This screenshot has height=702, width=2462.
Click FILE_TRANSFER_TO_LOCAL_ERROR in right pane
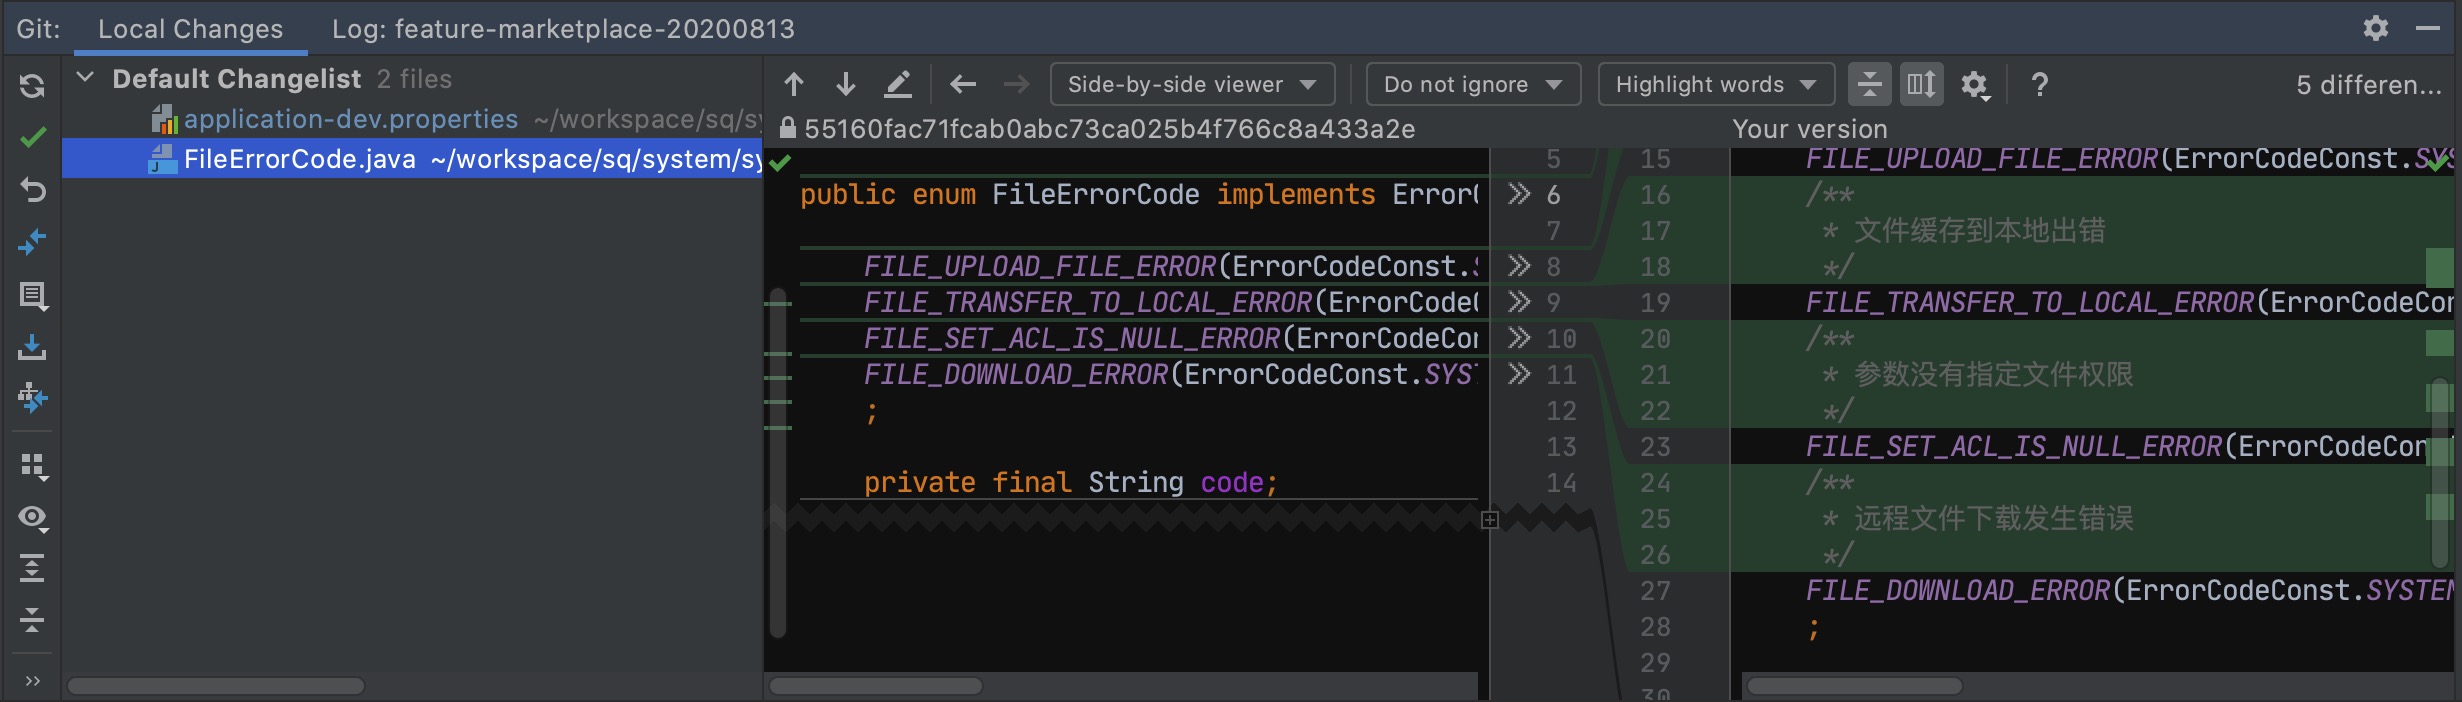coord(2030,303)
